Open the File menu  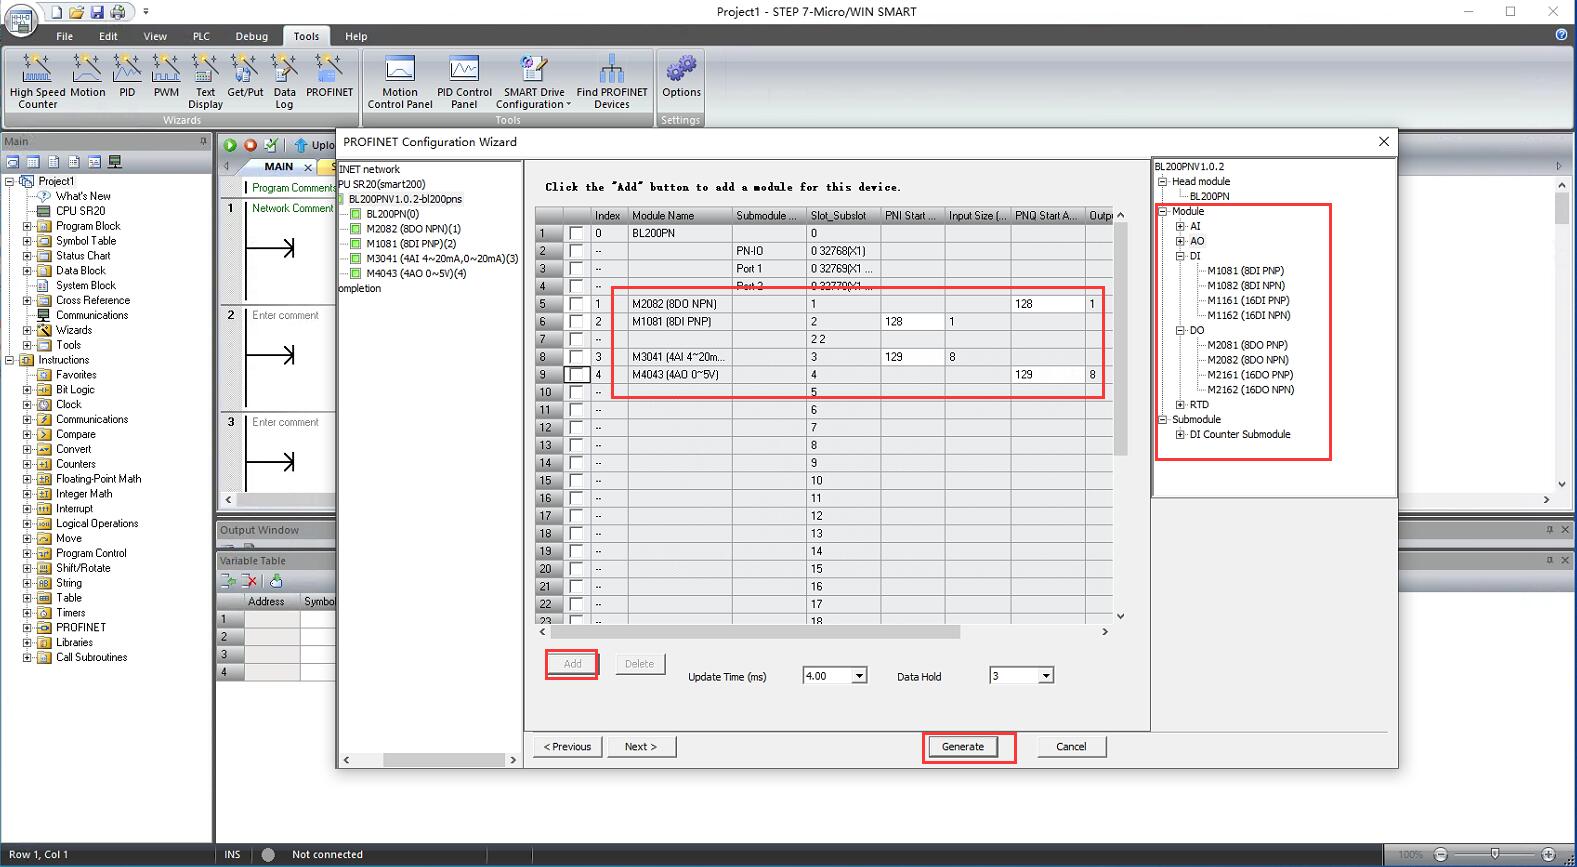64,36
